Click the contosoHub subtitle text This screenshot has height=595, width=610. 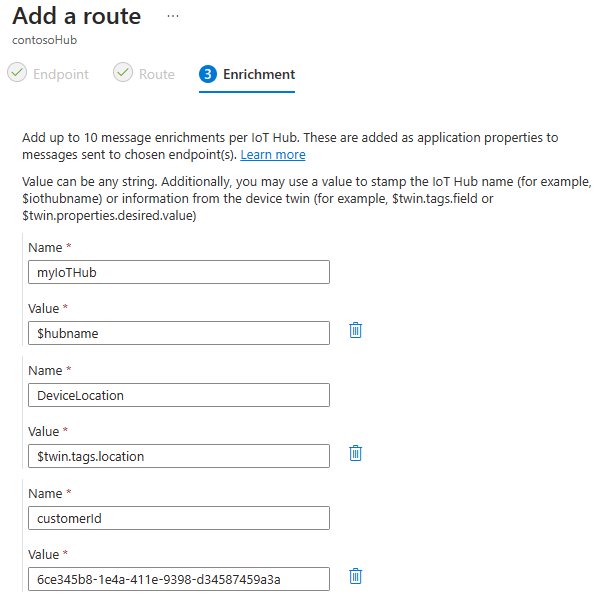click(x=44, y=40)
